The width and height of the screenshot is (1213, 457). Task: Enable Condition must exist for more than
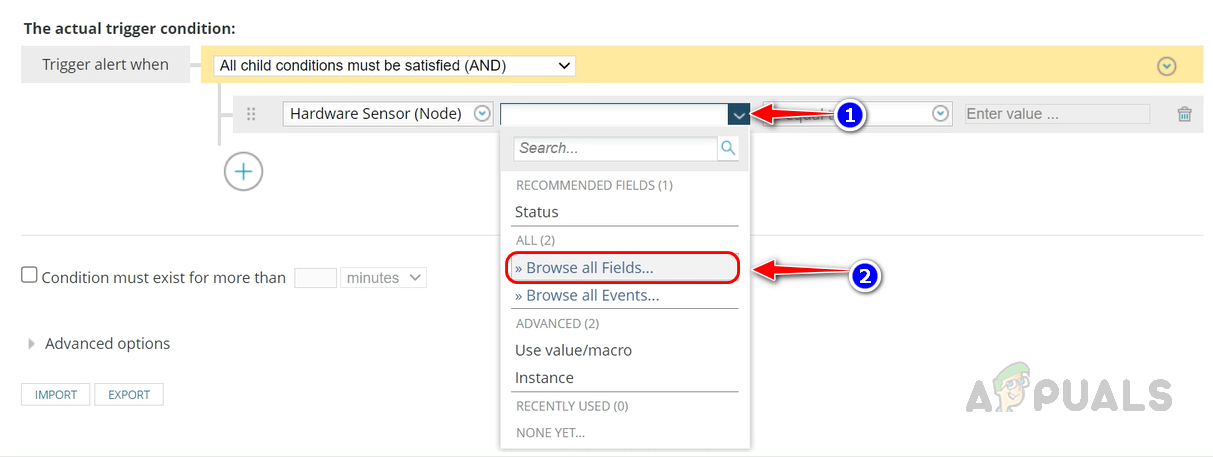30,275
